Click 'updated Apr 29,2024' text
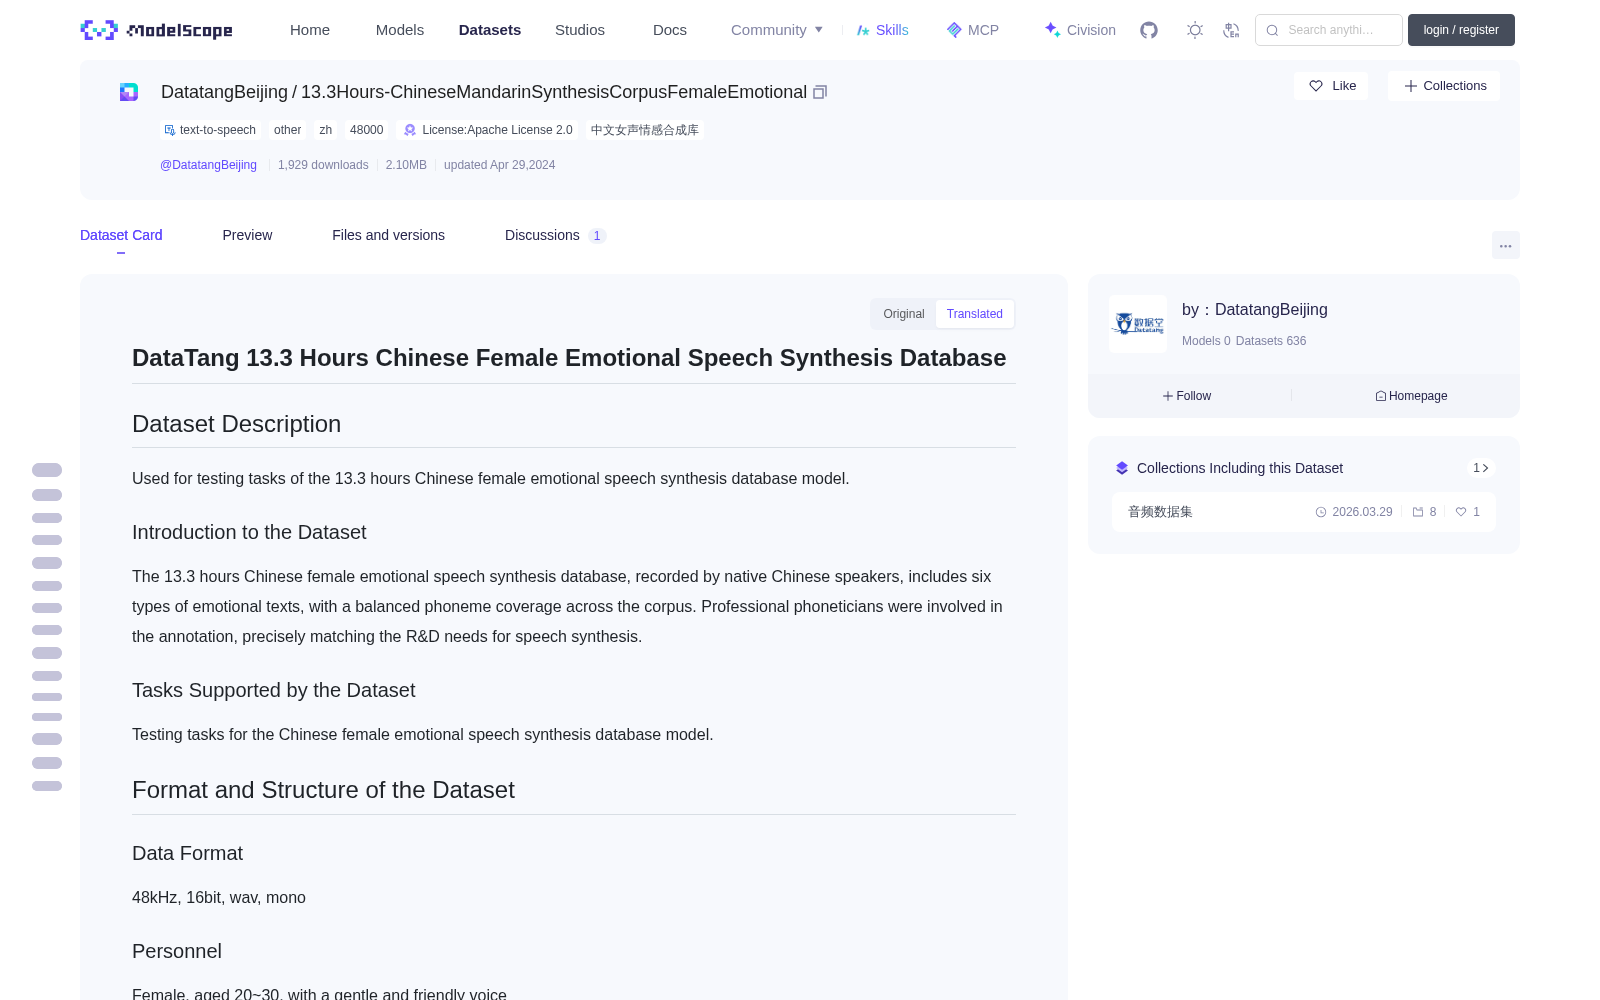The image size is (1600, 1000). click(x=499, y=165)
